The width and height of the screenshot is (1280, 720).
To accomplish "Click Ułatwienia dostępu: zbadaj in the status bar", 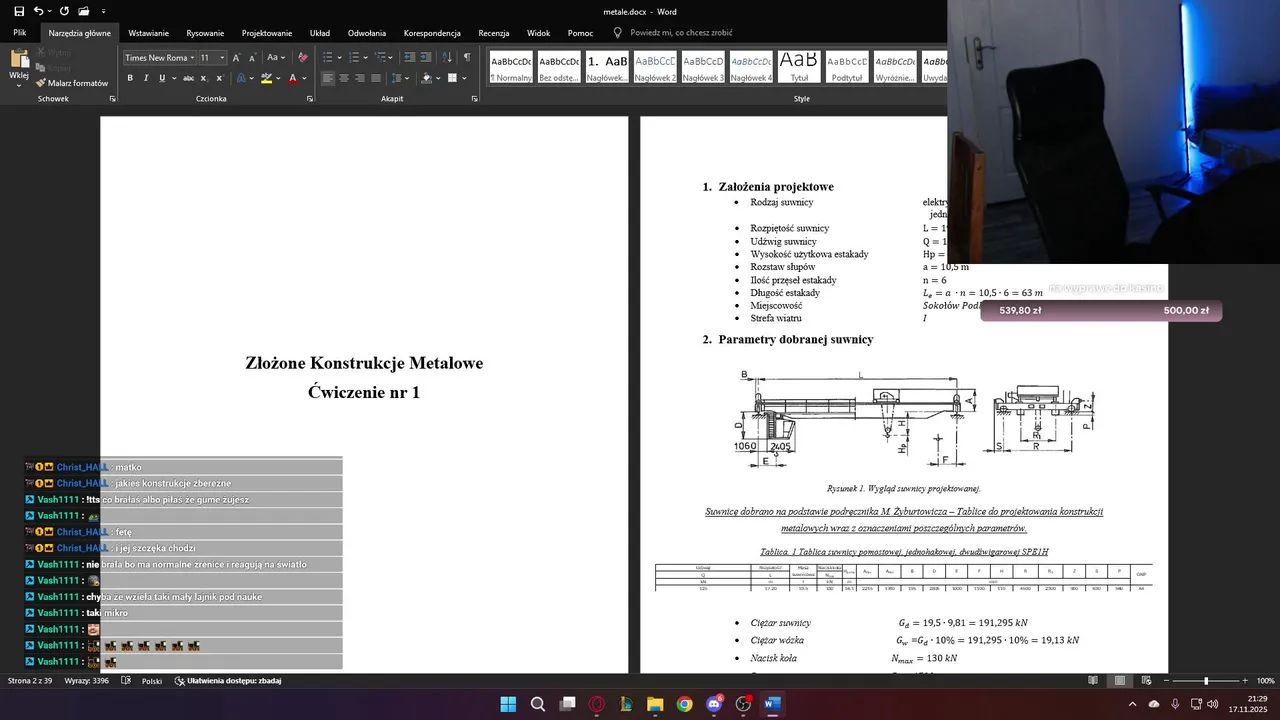I will 227,681.
